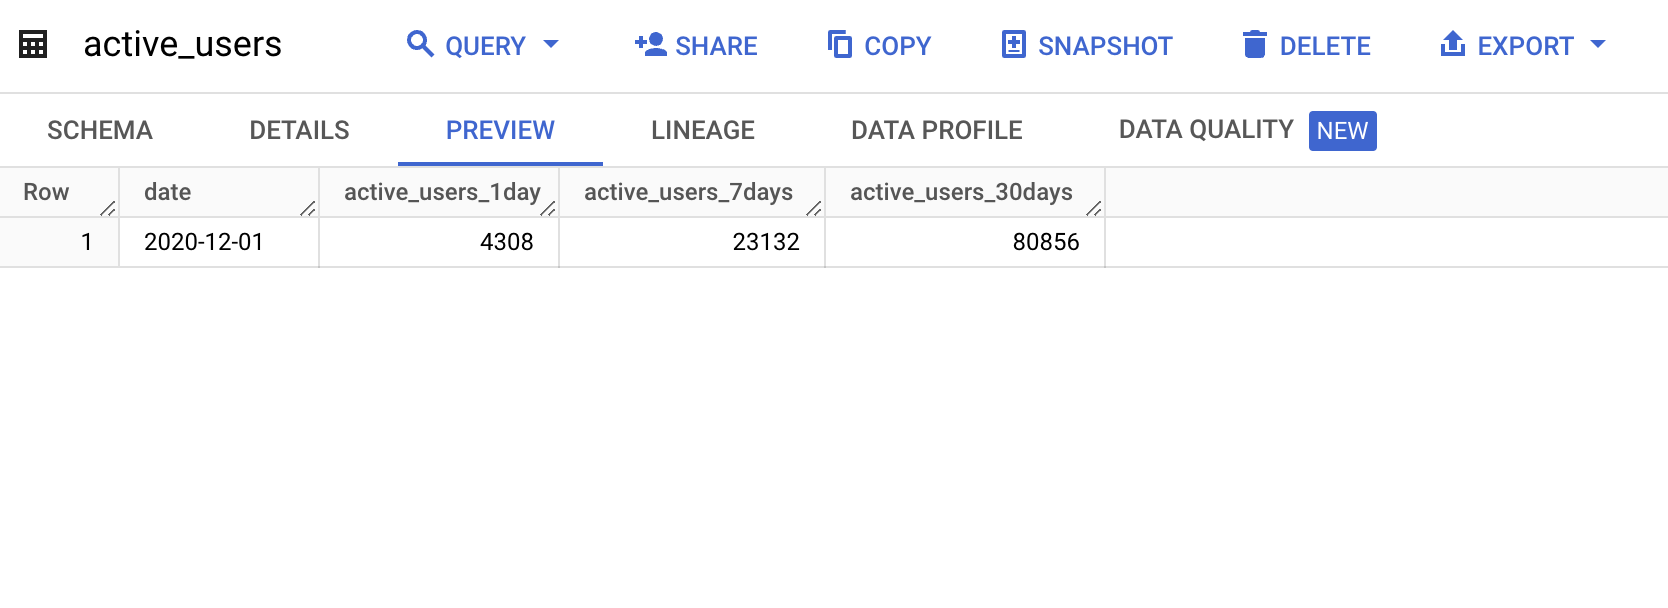Expand the Query dropdown arrow
The width and height of the screenshot is (1668, 608).
(551, 44)
